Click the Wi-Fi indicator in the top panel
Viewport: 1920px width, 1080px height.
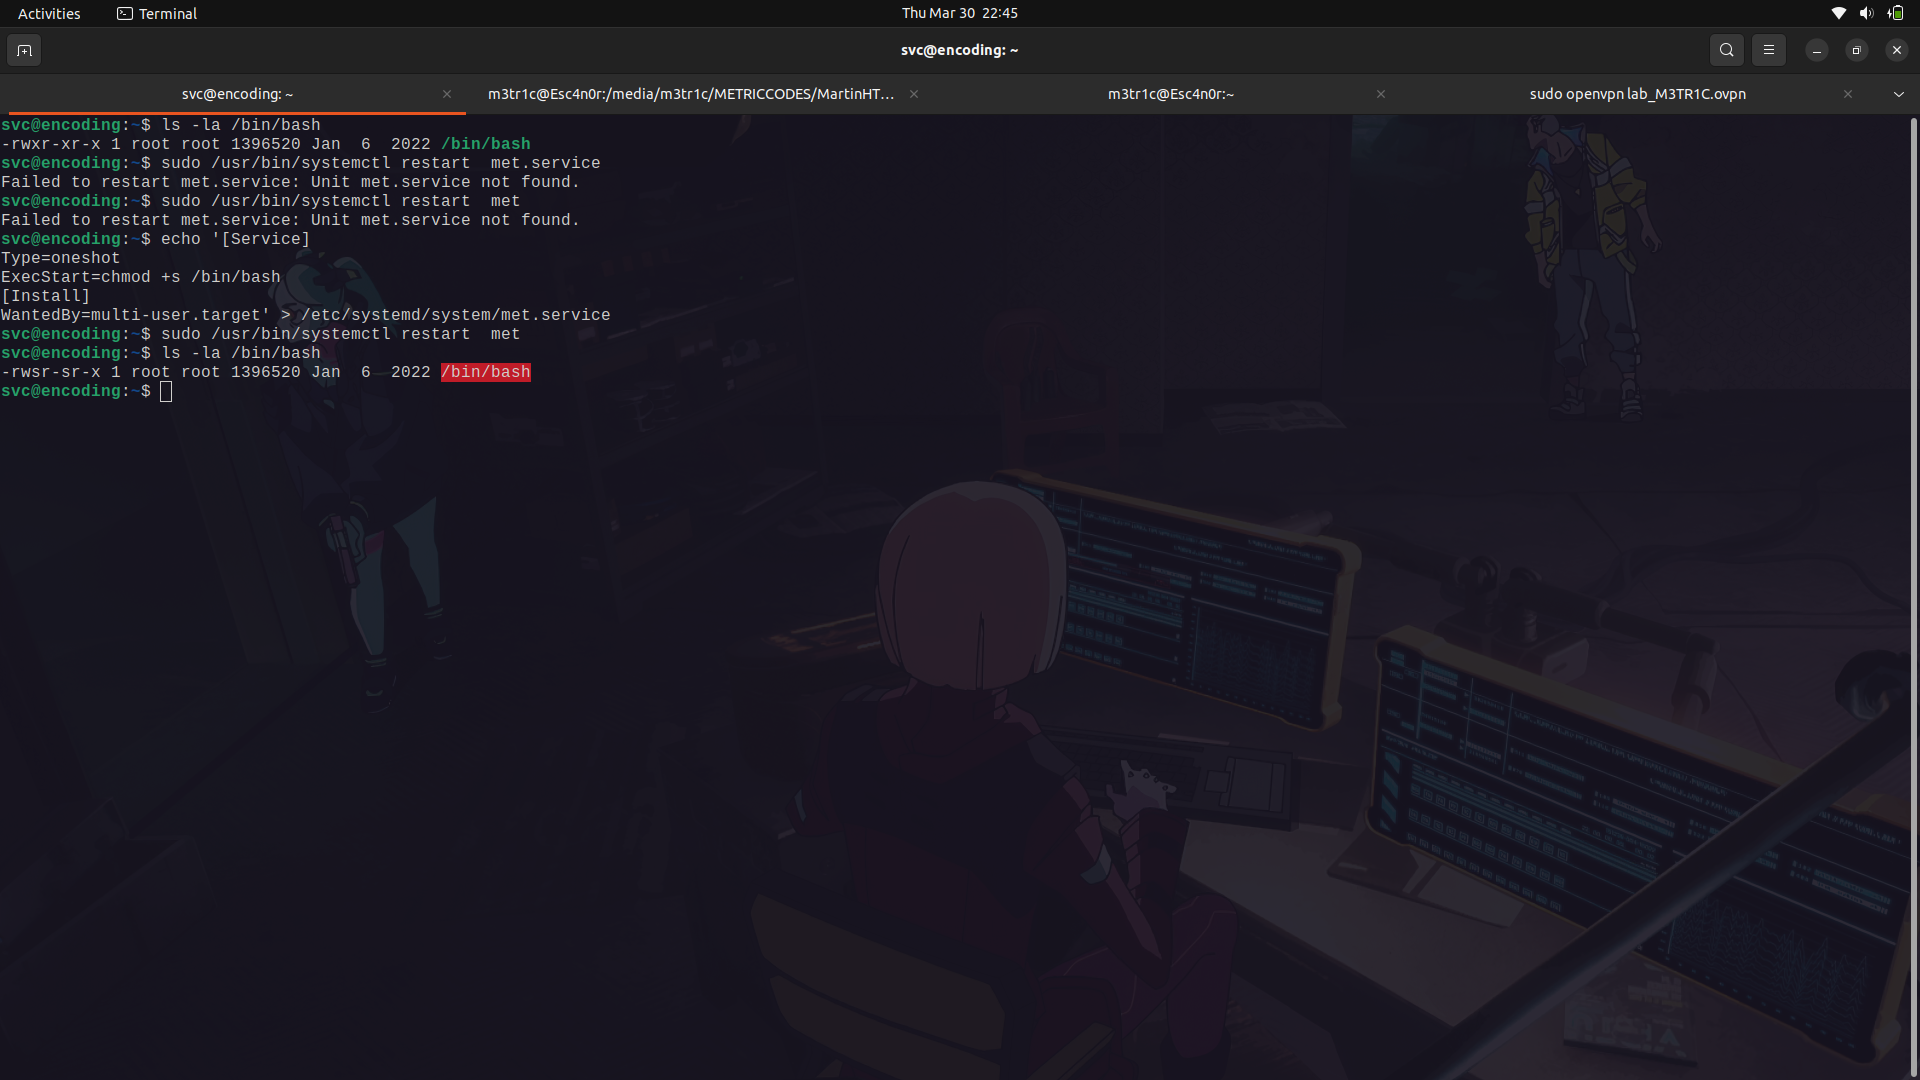coord(1839,13)
